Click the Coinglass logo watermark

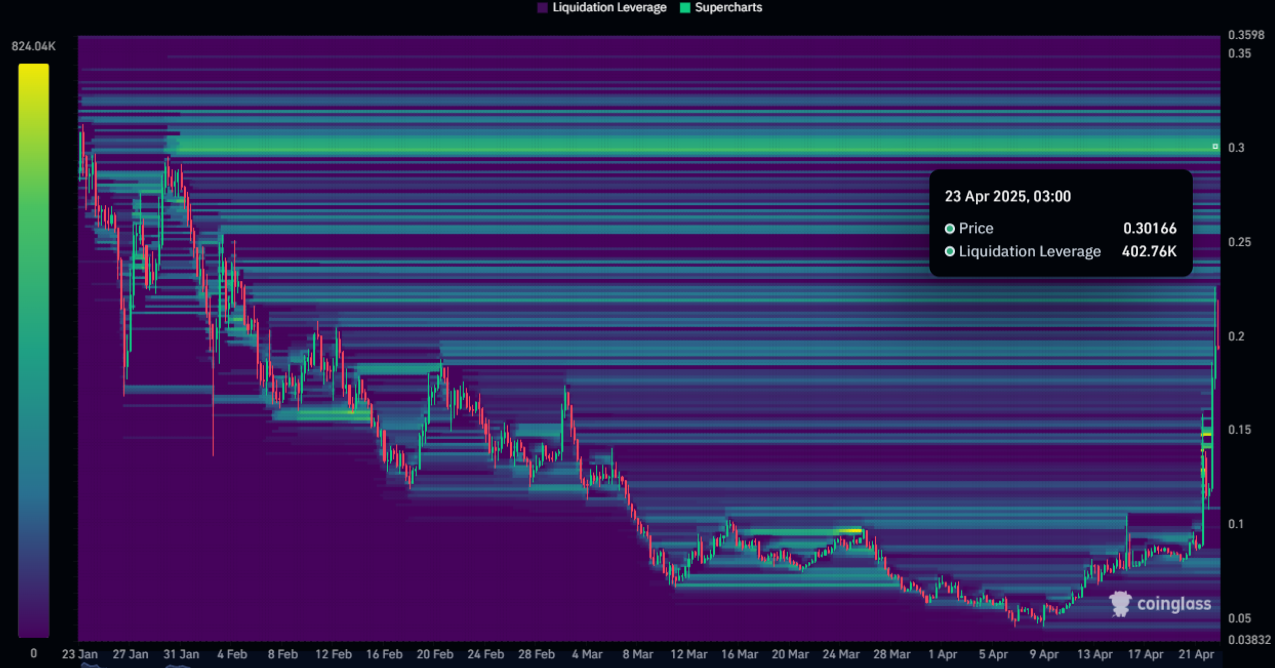point(1161,603)
